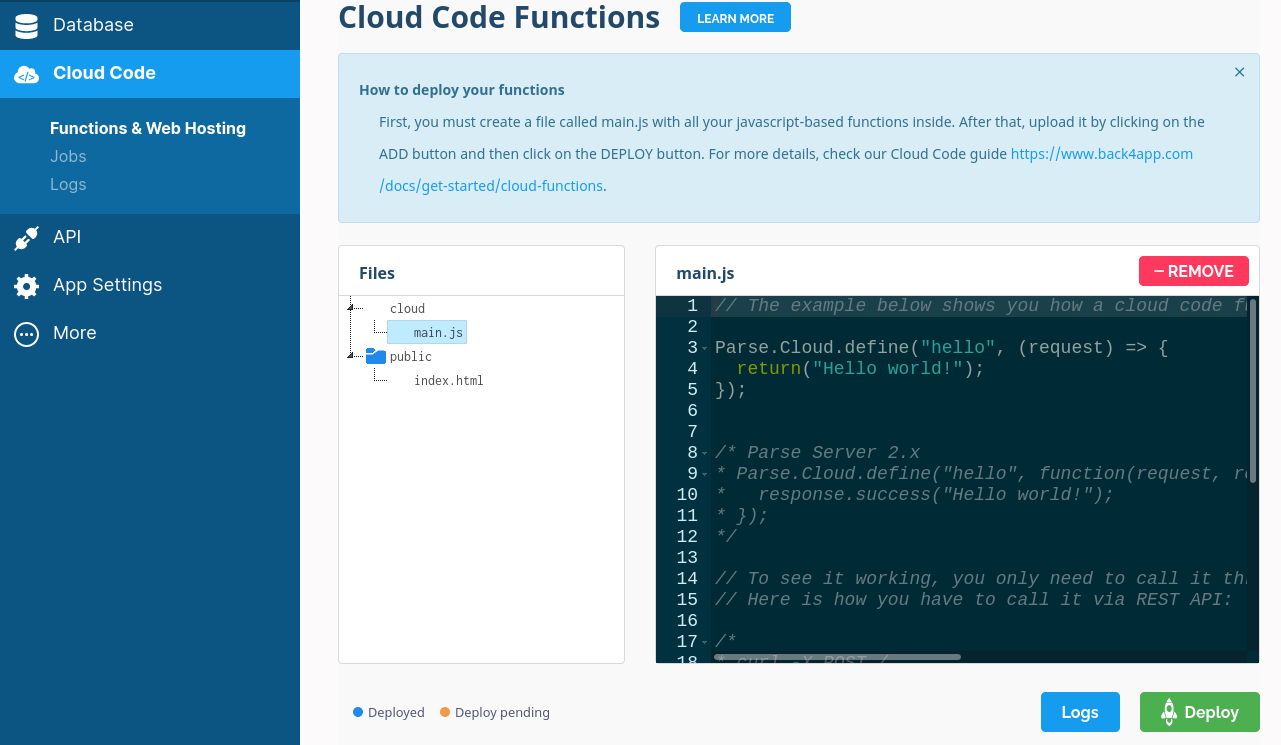Open the App Settings gear icon
1281x745 pixels.
pyautogui.click(x=26, y=285)
